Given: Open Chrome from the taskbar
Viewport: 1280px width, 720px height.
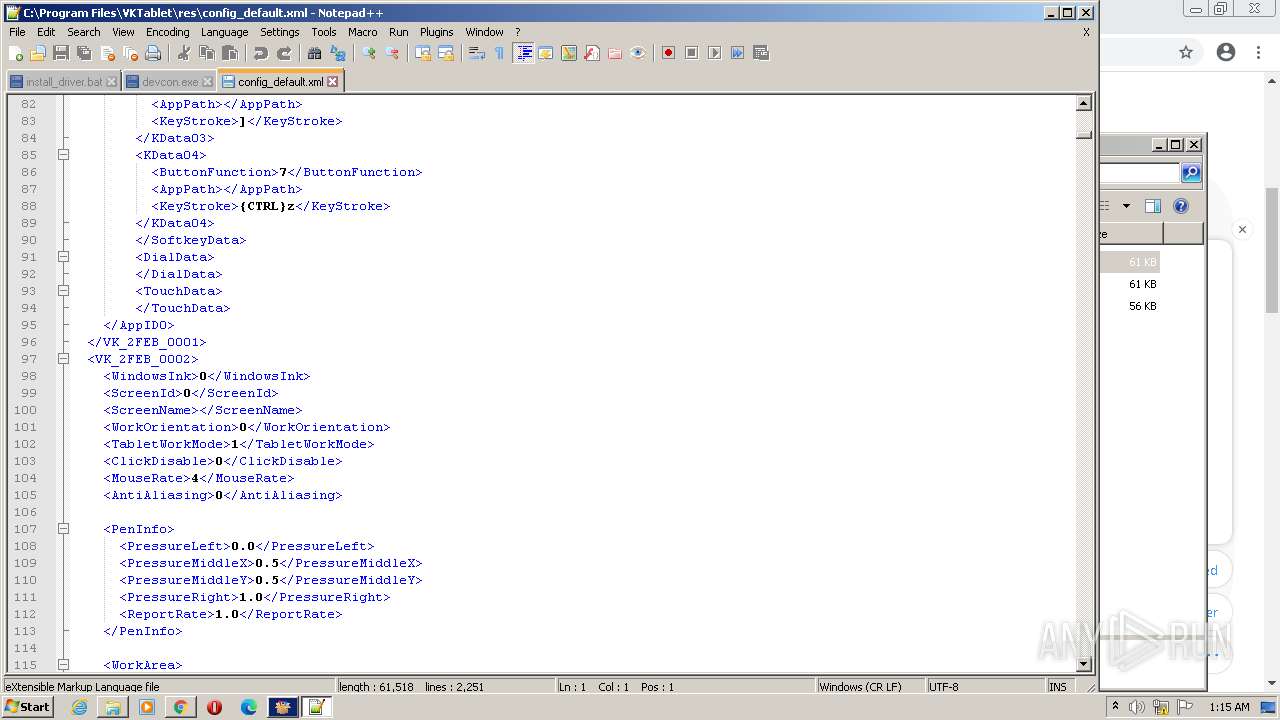Looking at the screenshot, I should pyautogui.click(x=180, y=707).
